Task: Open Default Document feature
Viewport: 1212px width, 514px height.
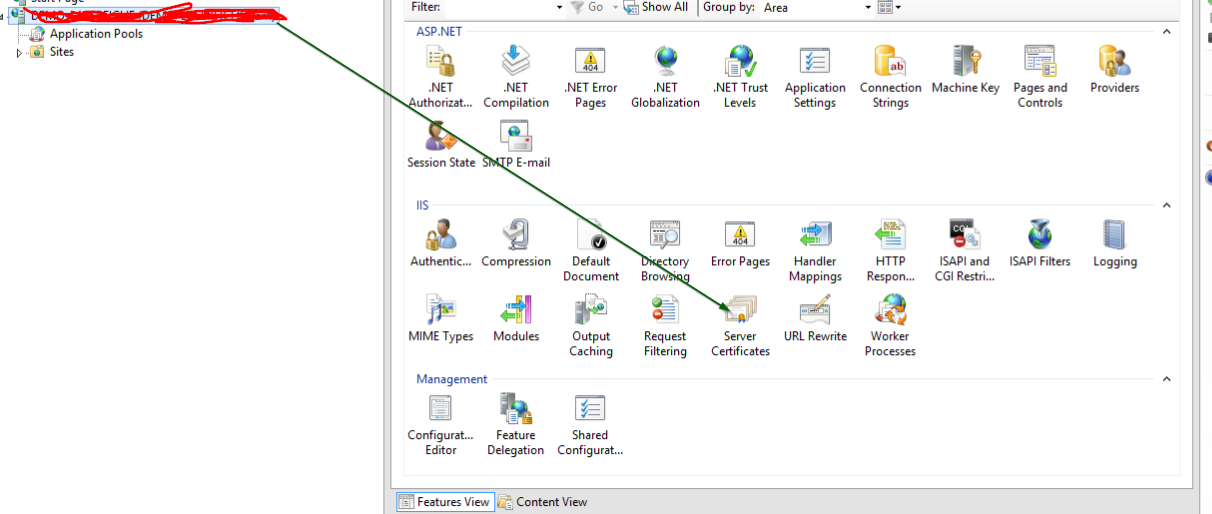Action: point(590,251)
